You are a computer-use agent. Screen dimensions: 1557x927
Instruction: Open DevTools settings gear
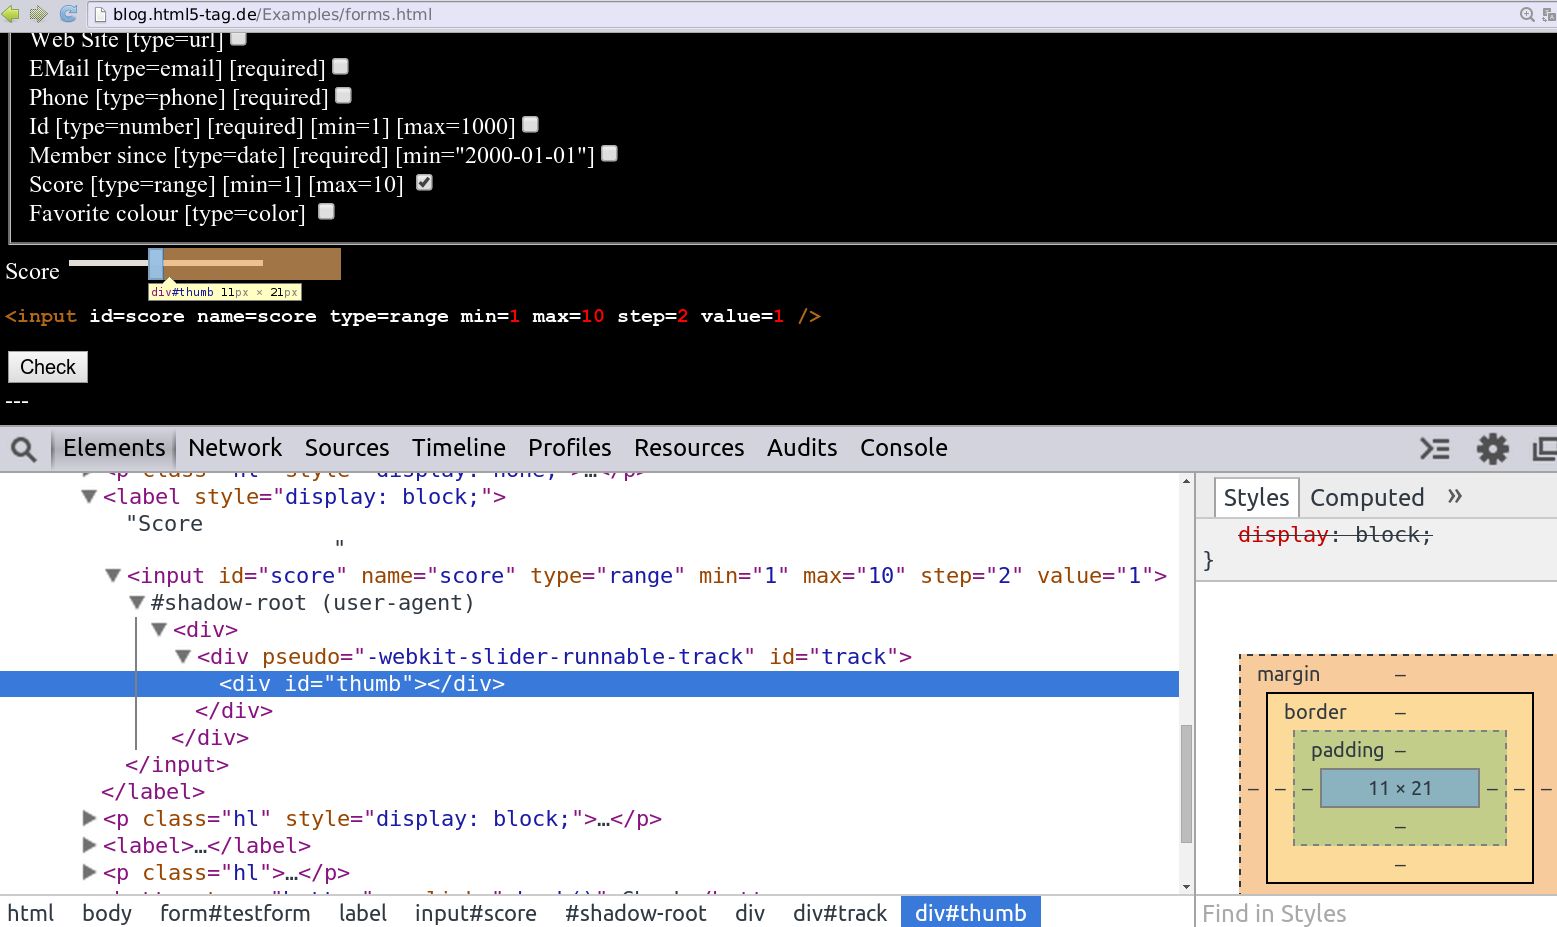pyautogui.click(x=1492, y=449)
